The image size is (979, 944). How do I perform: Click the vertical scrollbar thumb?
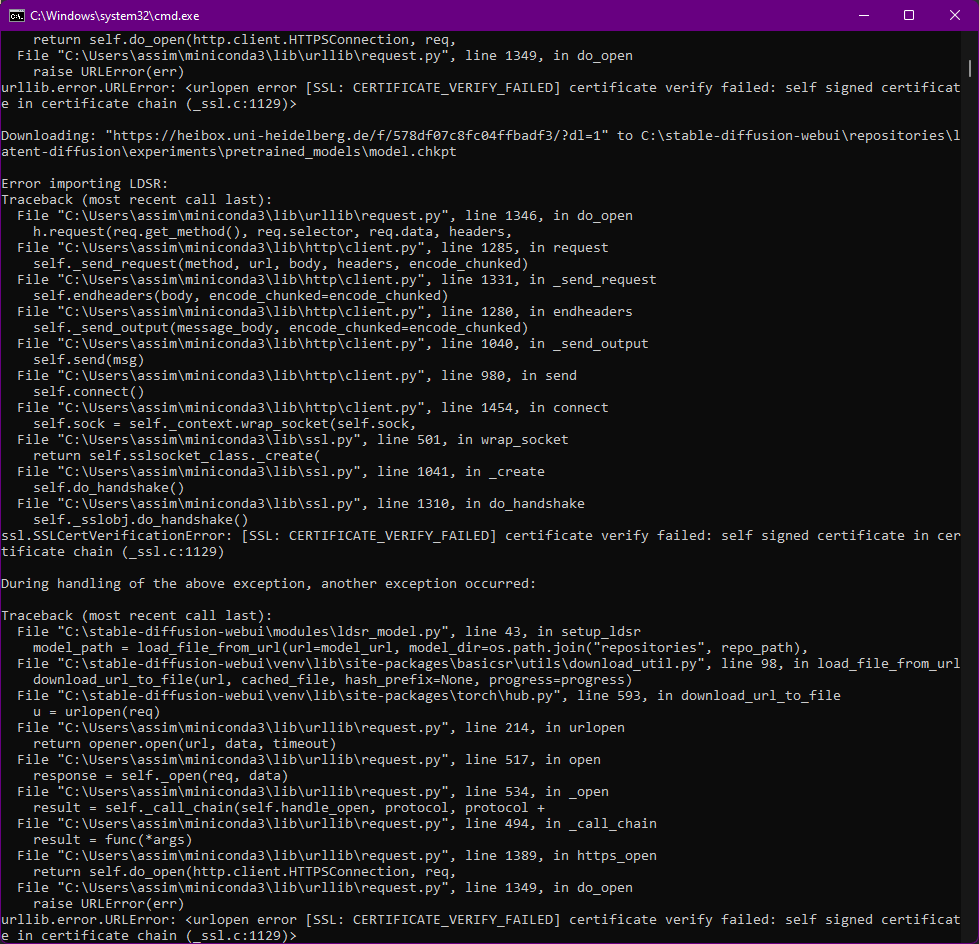971,70
